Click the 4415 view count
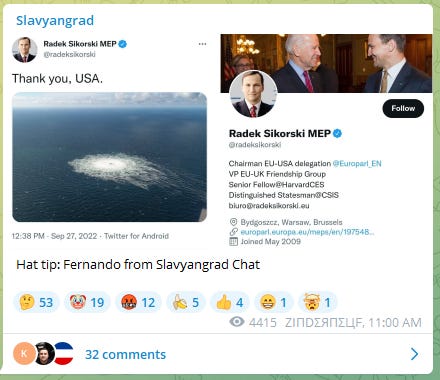The image size is (440, 380). 263,322
